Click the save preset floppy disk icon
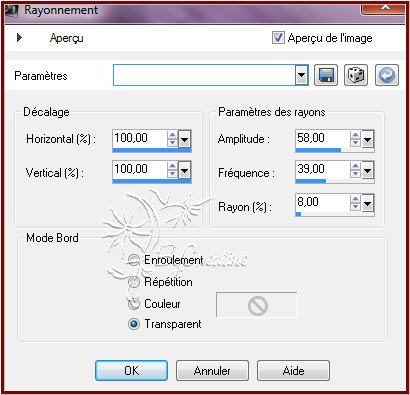Screen dimensions: 410x395 326,75
